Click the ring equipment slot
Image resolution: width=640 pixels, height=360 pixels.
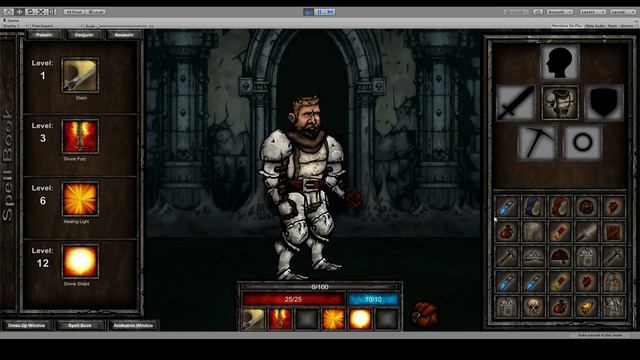tap(582, 142)
